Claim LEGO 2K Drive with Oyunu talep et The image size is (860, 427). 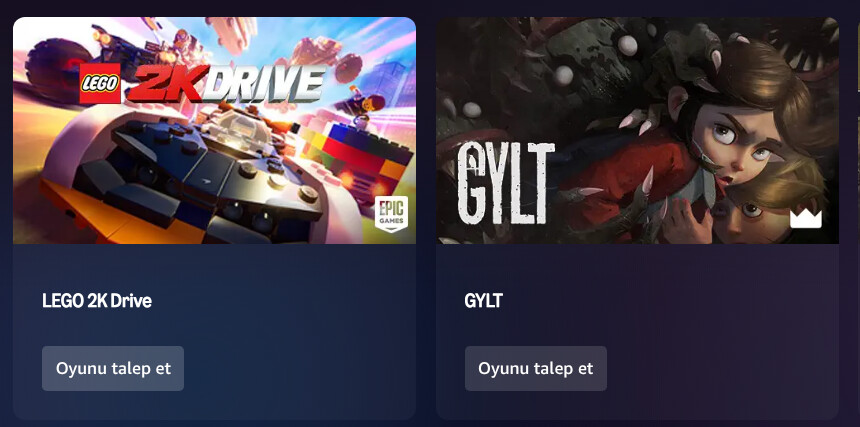click(113, 368)
